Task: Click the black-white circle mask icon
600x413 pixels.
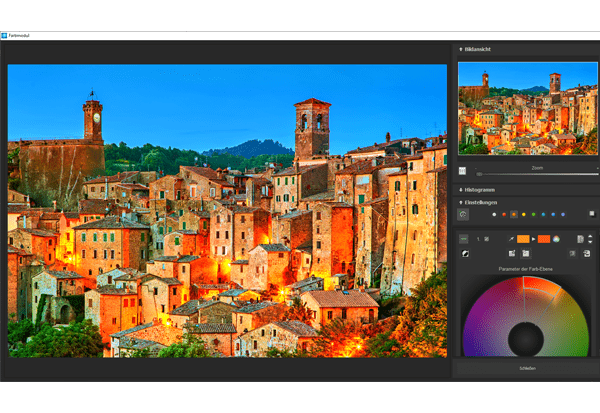Action: (465, 253)
